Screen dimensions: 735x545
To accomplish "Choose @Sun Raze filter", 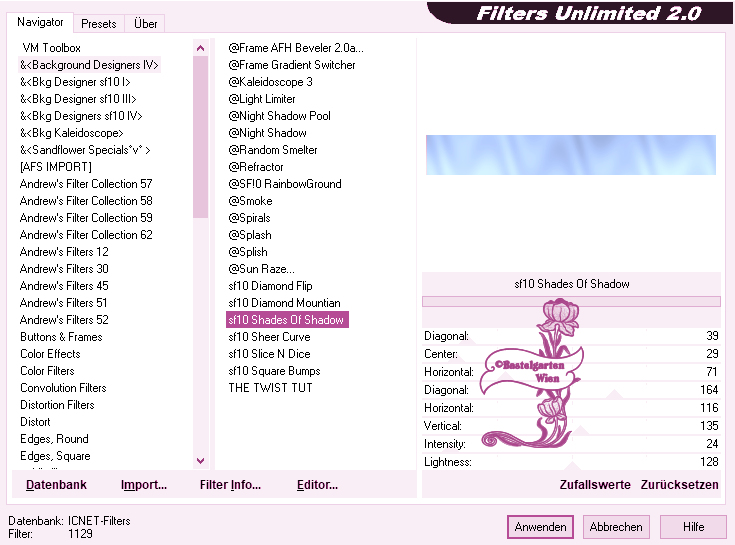I will tap(262, 269).
